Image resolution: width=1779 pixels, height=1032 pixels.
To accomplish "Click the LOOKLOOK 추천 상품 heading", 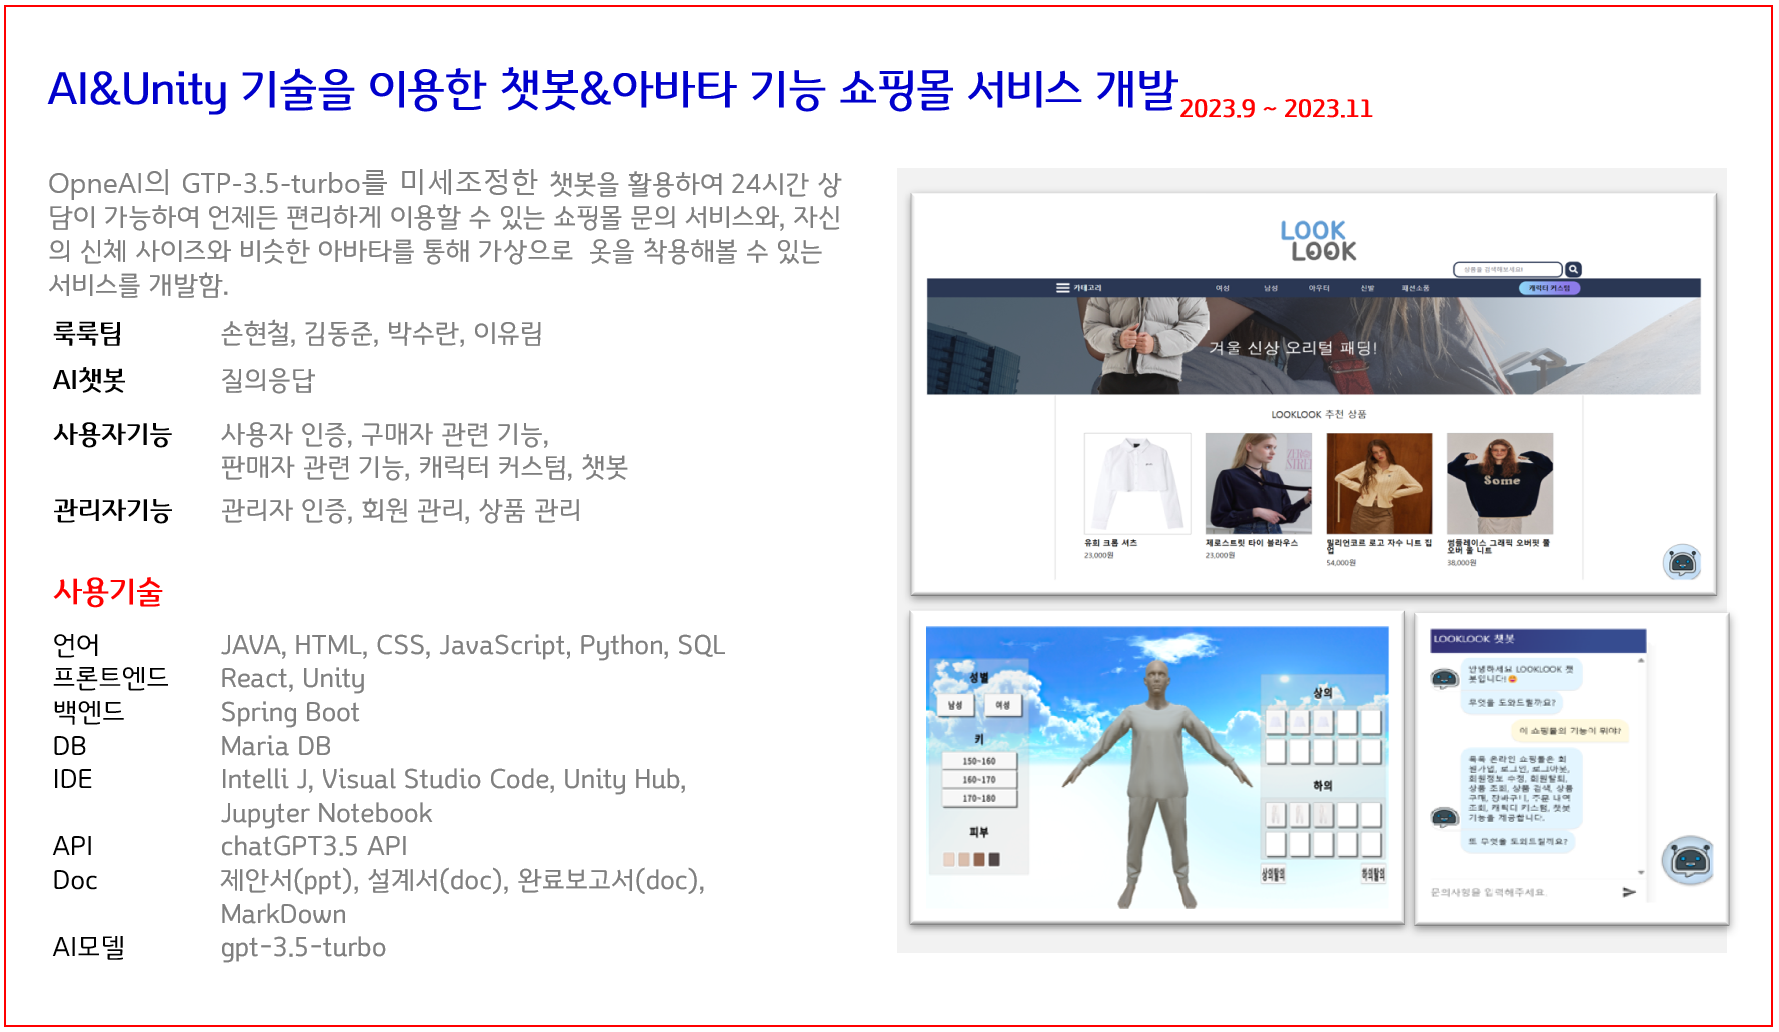I will [1318, 414].
